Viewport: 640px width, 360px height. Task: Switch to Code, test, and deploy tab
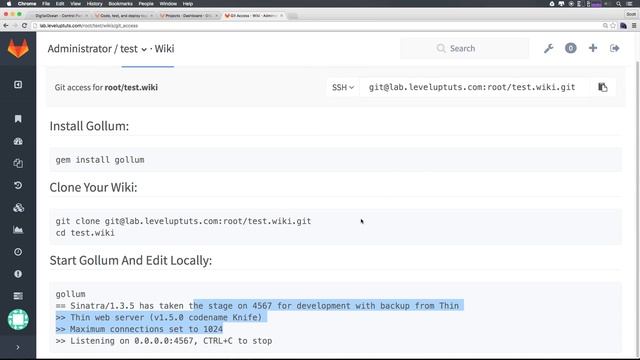point(124,16)
